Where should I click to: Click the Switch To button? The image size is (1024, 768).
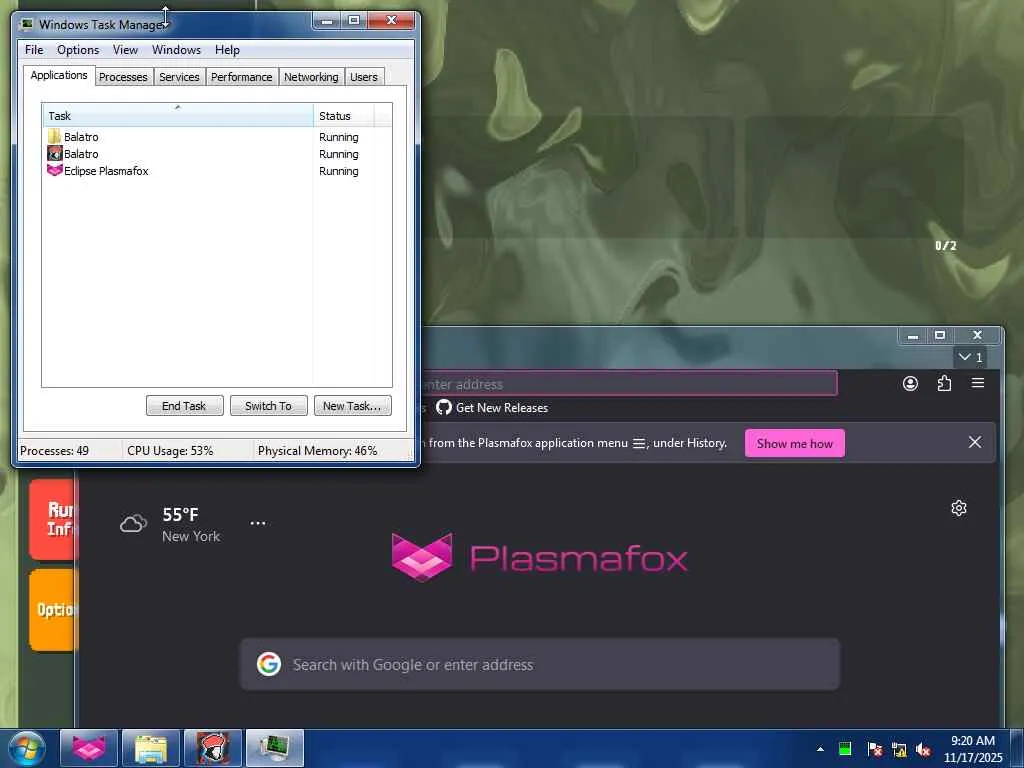pyautogui.click(x=268, y=406)
